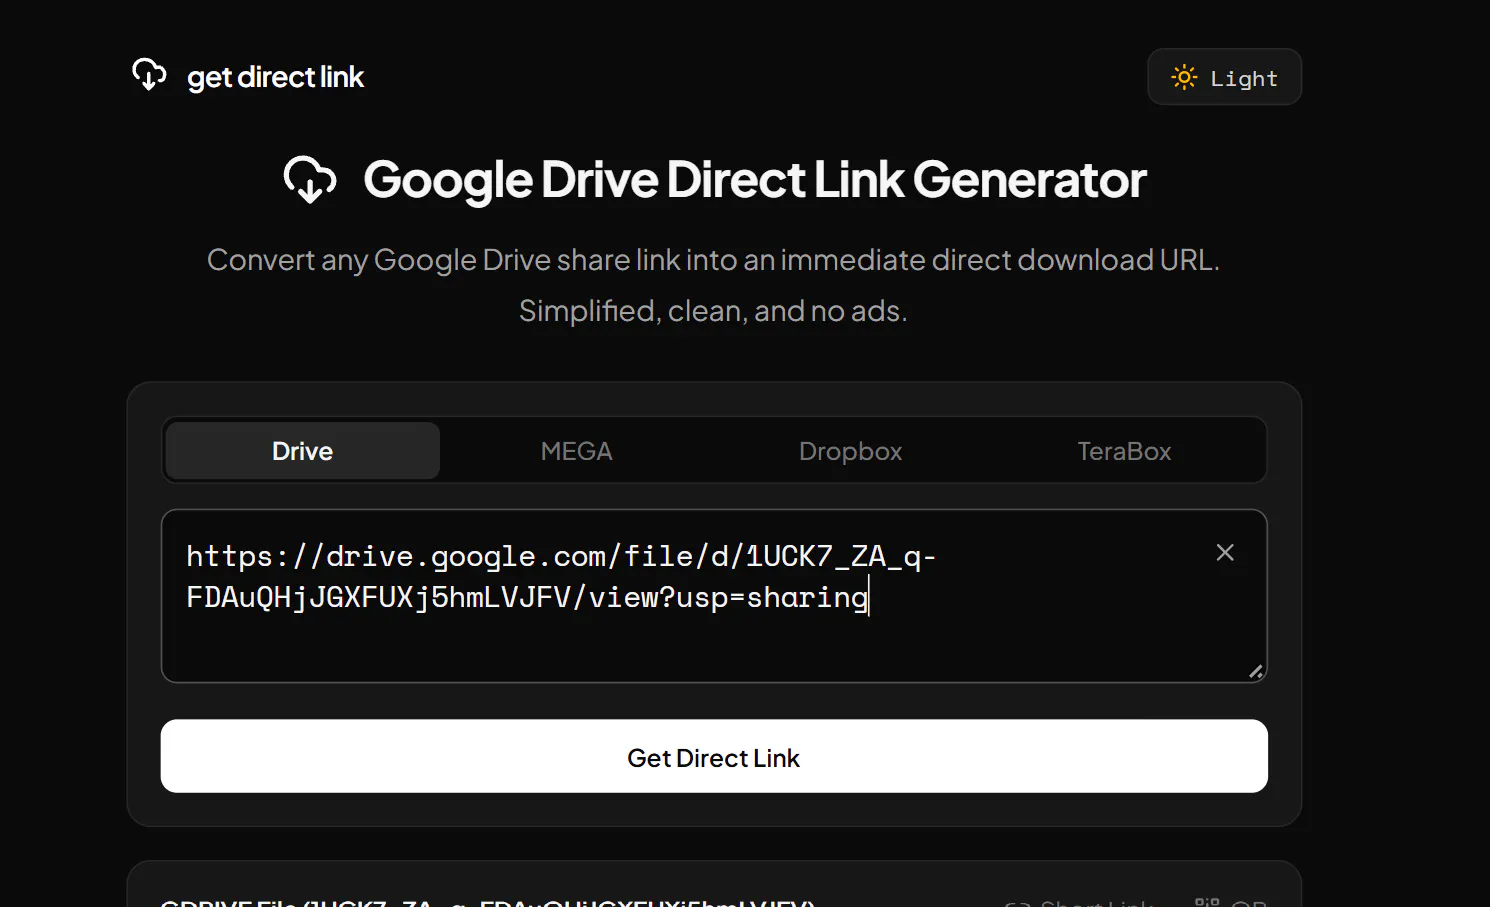1490x907 pixels.
Task: Focus the Google Drive share link text box
Action: (714, 596)
